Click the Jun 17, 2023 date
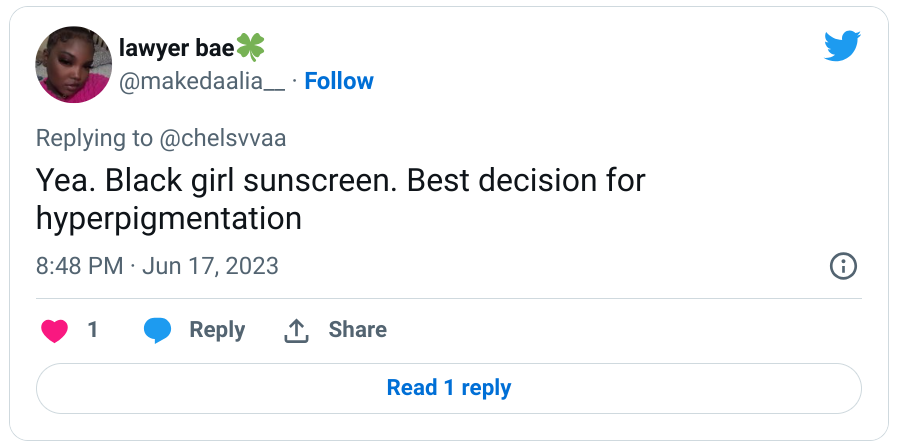This screenshot has width=899, height=447. pos(210,266)
